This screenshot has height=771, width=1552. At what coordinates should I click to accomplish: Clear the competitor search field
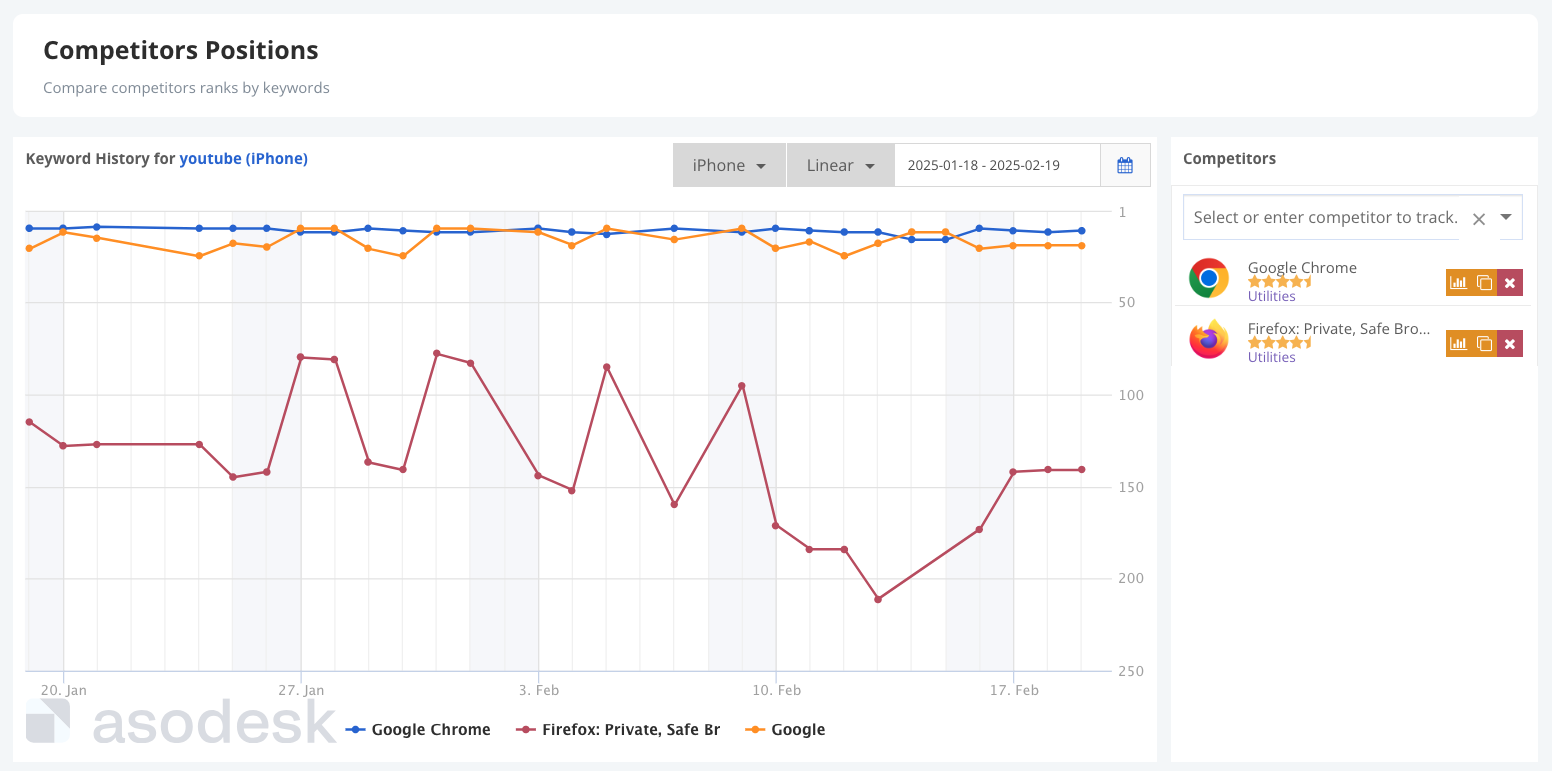1479,219
